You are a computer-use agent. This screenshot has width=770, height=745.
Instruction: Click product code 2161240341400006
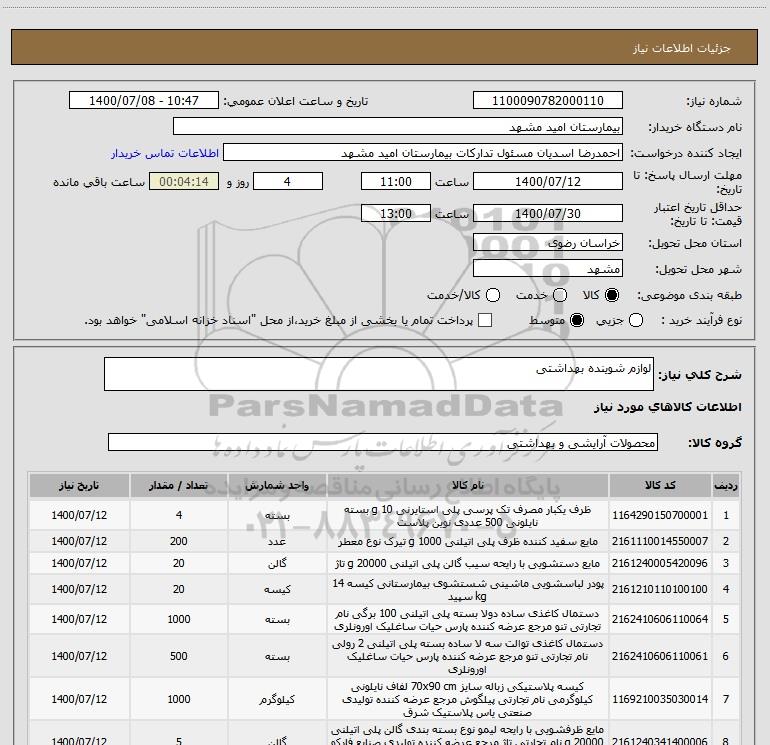pyautogui.click(x=660, y=741)
